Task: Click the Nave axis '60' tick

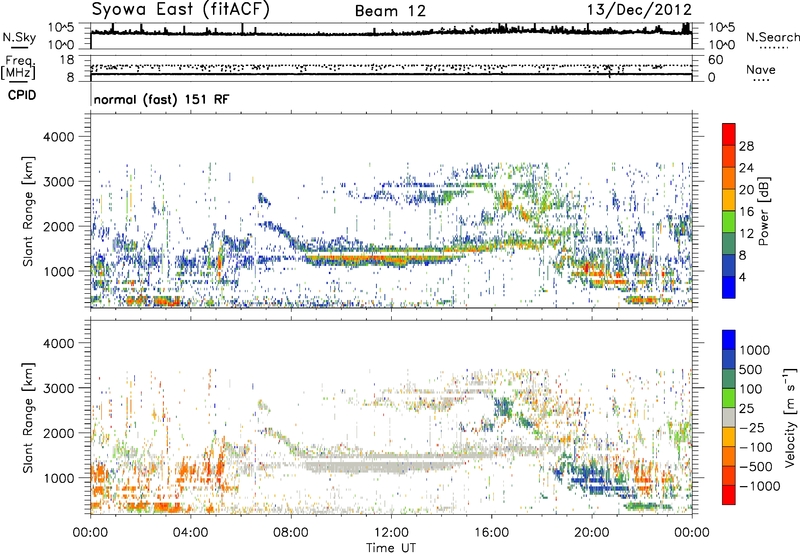Action: pyautogui.click(x=716, y=60)
